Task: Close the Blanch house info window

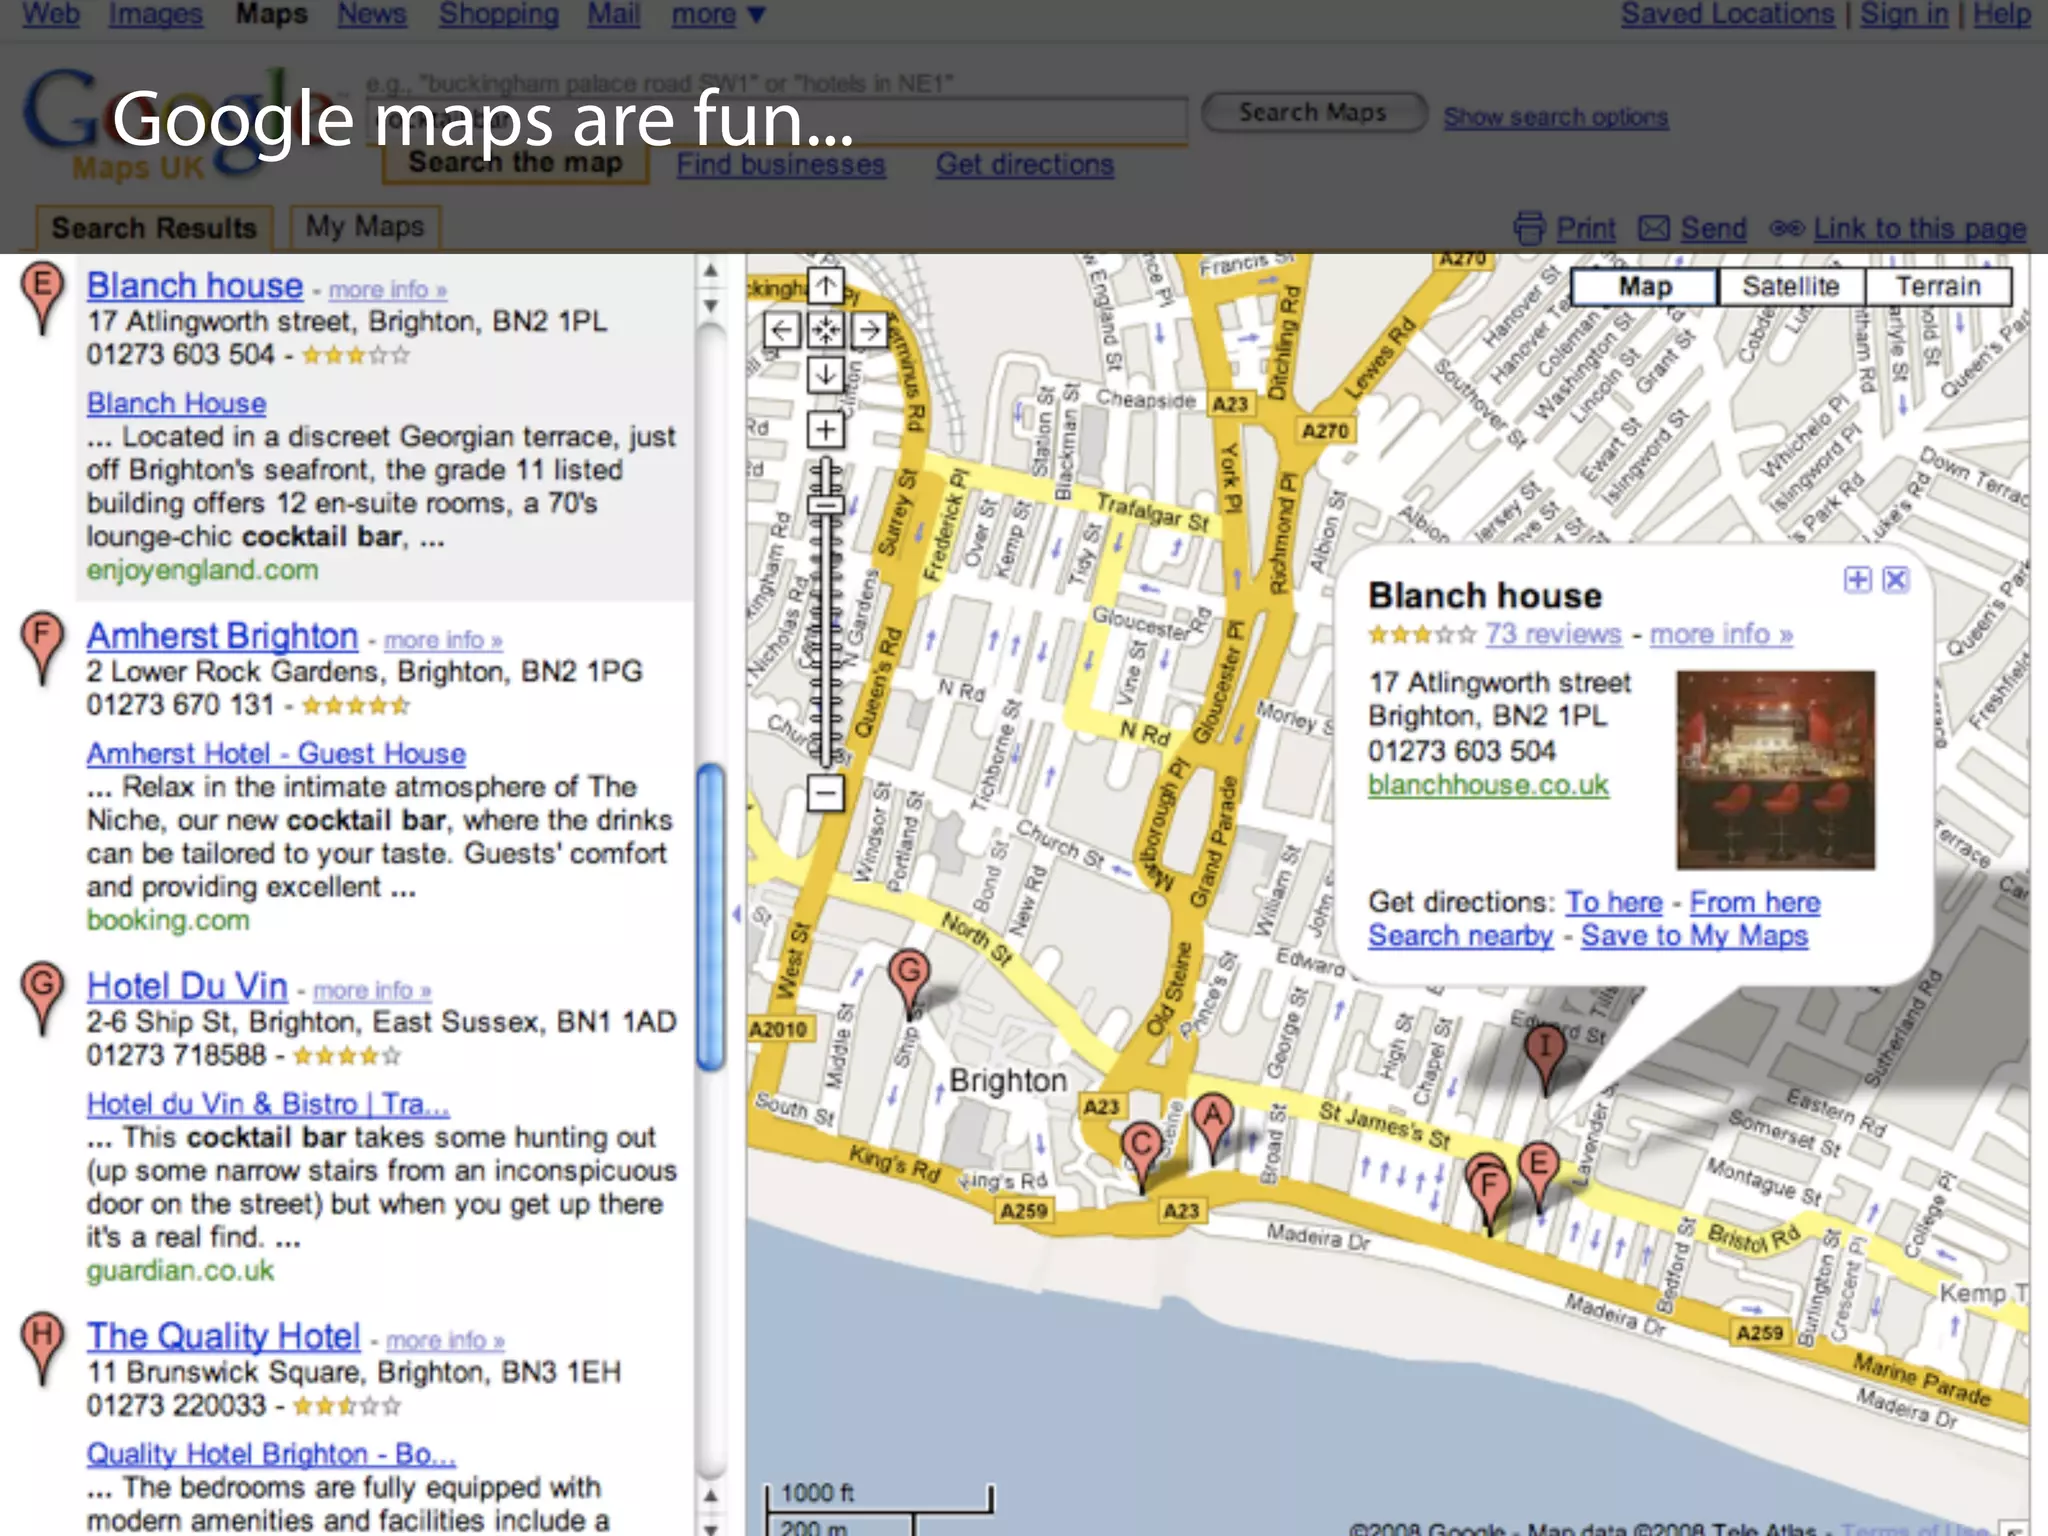Action: coord(1896,580)
